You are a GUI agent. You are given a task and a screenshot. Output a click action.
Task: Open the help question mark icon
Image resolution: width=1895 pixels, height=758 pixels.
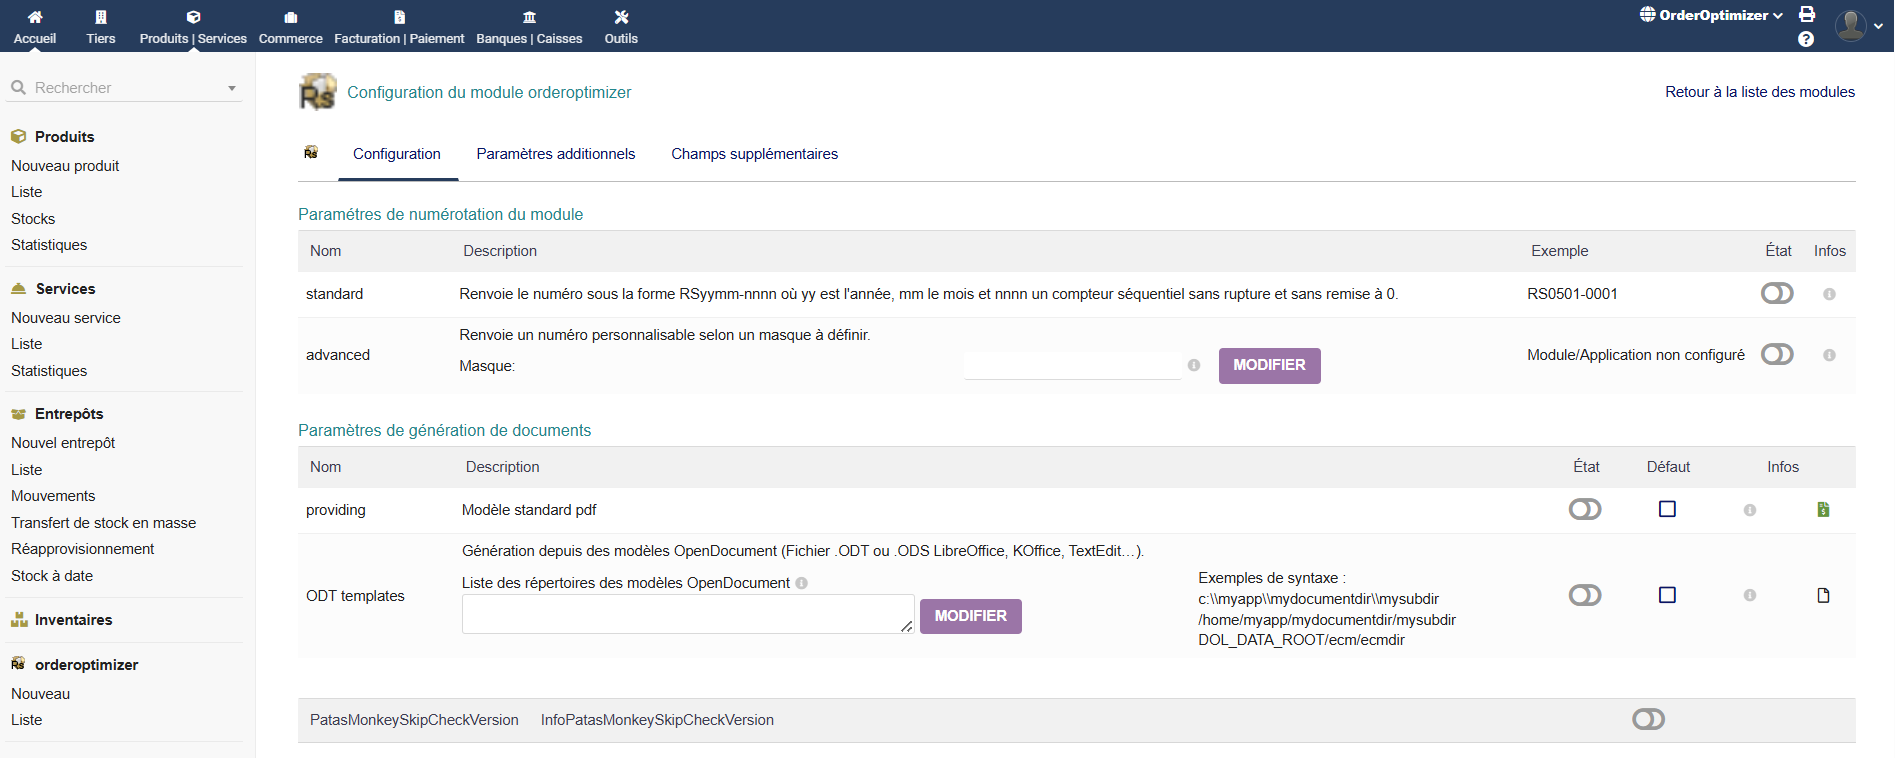(x=1806, y=39)
